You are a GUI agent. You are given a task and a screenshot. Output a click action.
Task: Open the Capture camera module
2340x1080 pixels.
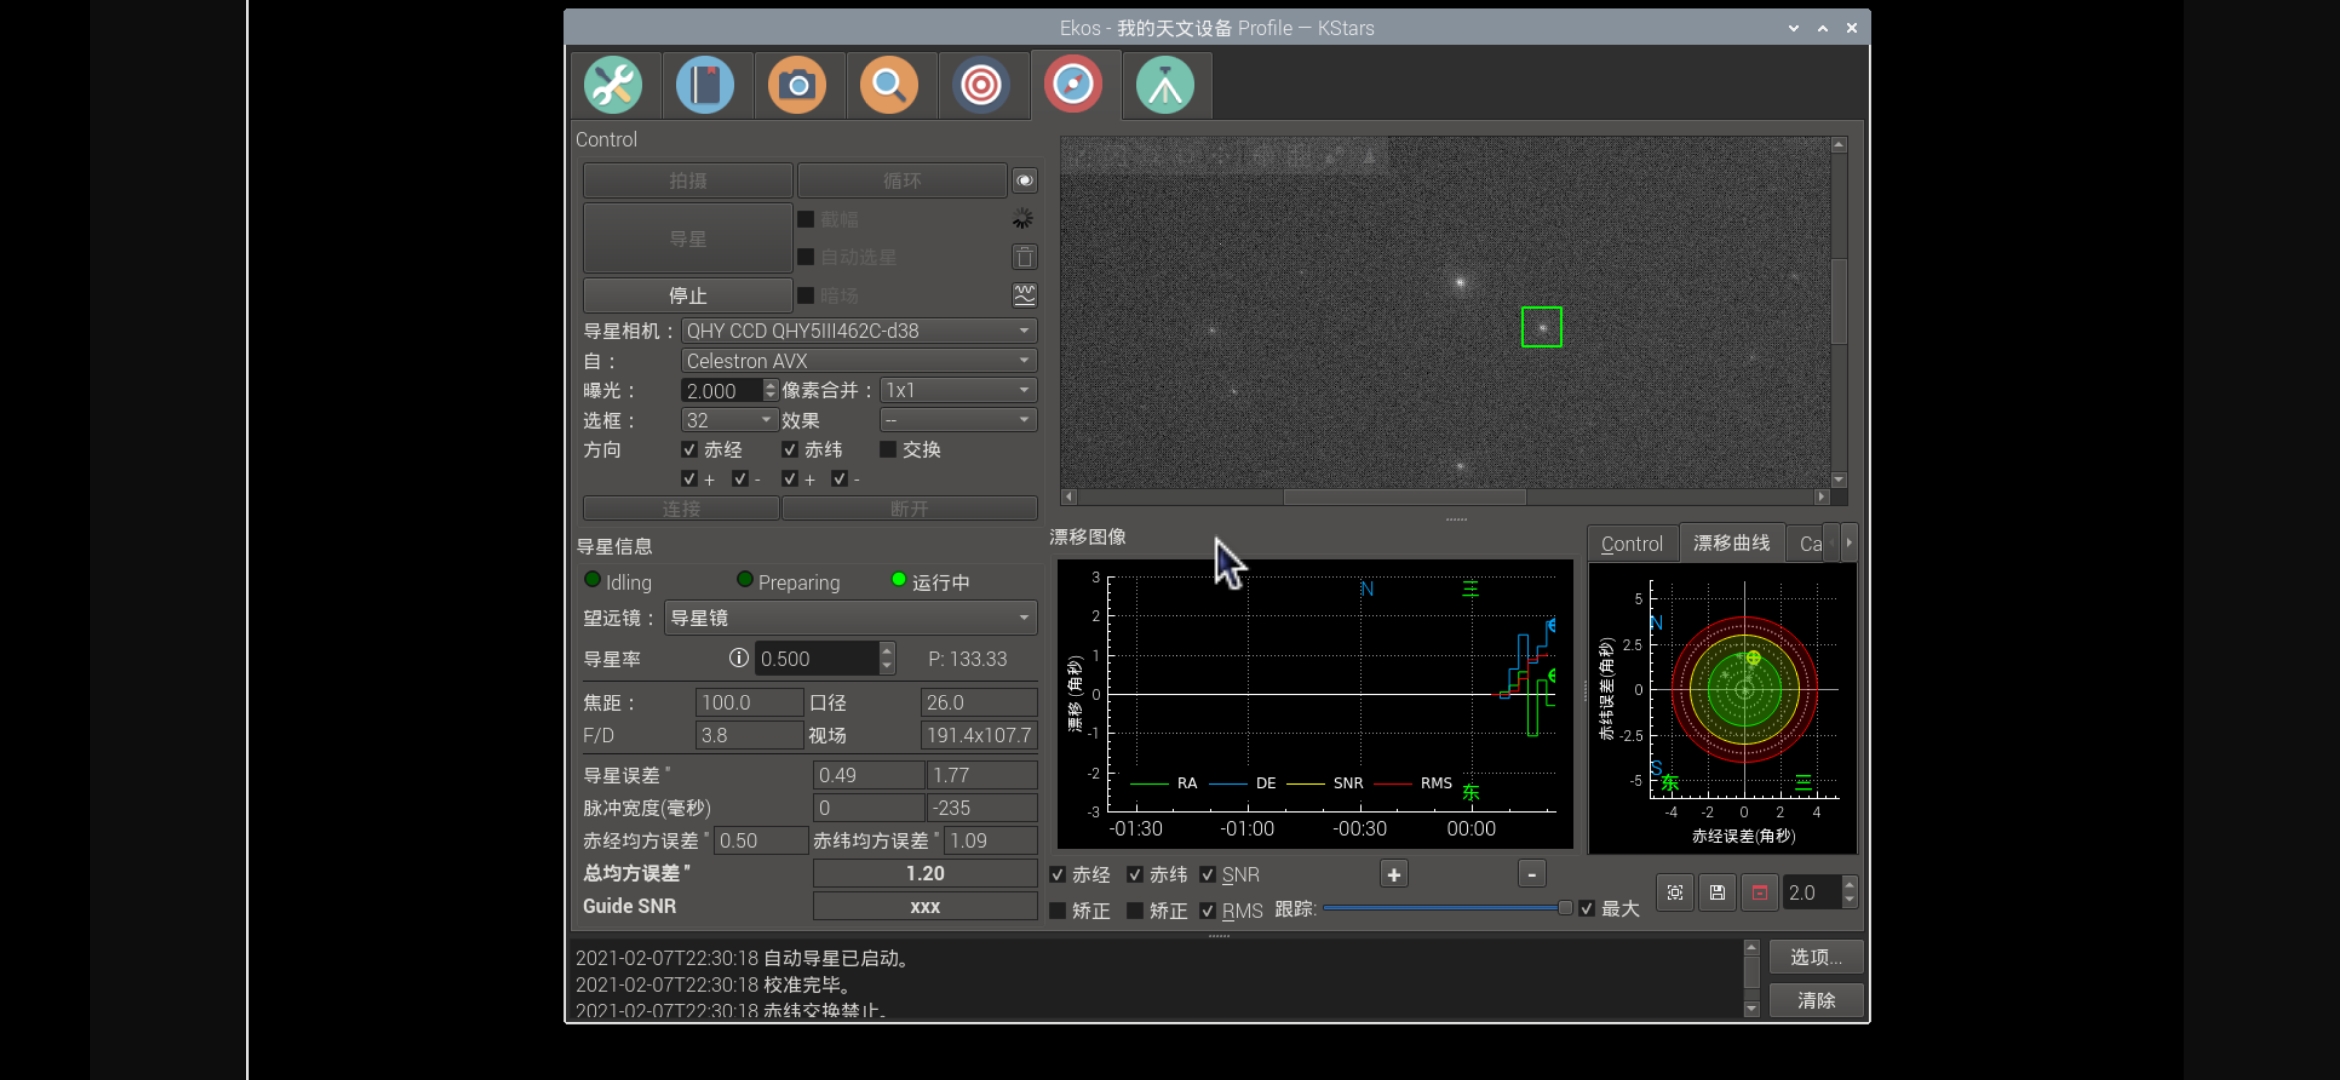coord(797,85)
